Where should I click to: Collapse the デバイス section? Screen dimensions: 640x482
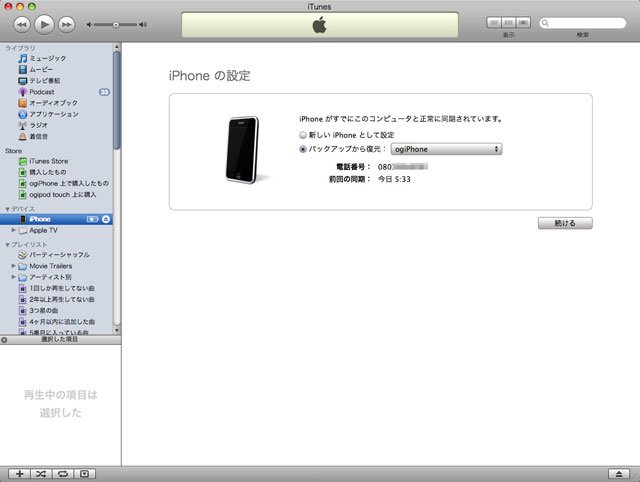[x=7, y=209]
